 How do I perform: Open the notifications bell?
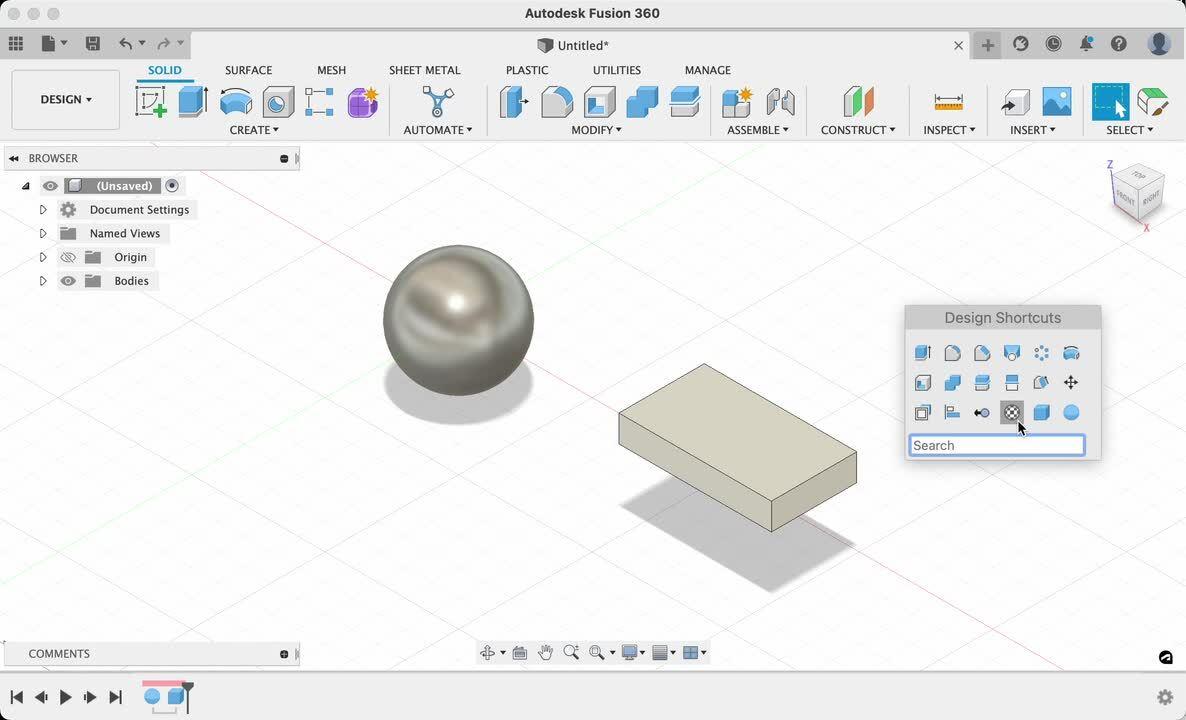pyautogui.click(x=1086, y=44)
